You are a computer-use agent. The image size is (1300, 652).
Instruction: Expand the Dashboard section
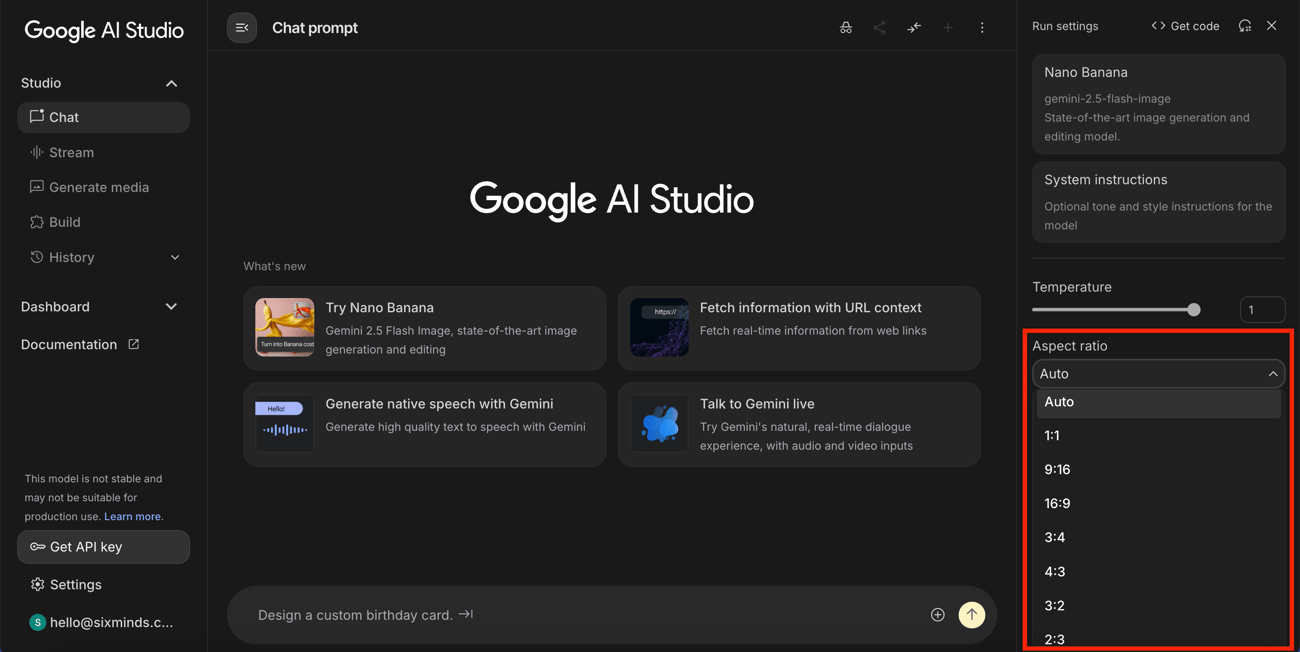tap(171, 307)
